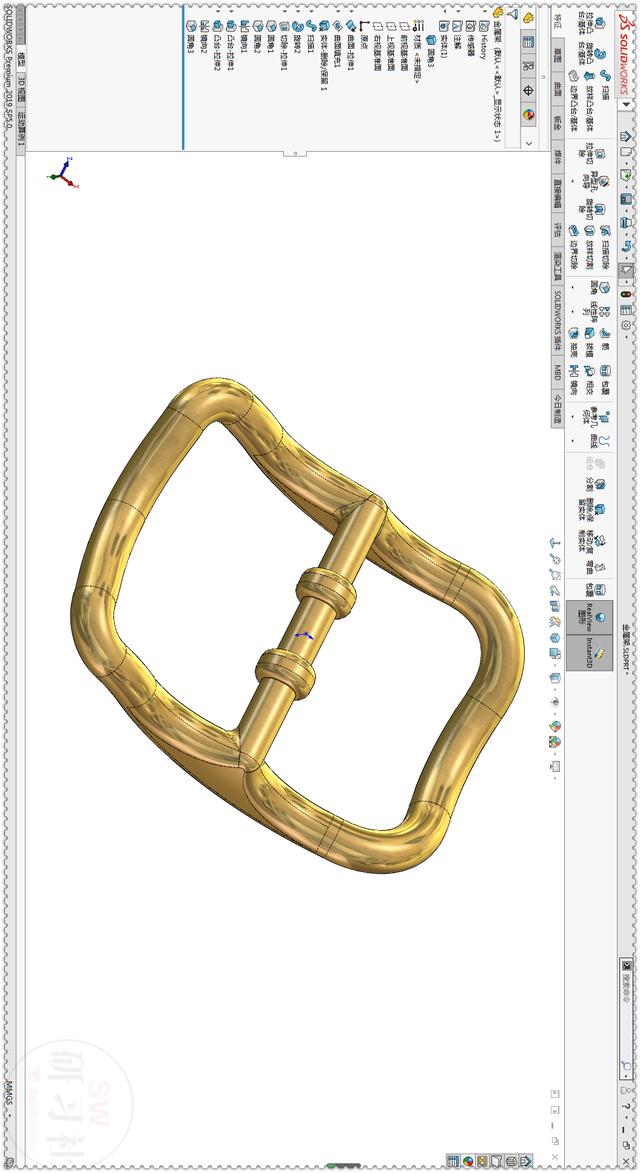
Task: Open the 曲面 surfaces ribbon tab
Action: pos(558,89)
